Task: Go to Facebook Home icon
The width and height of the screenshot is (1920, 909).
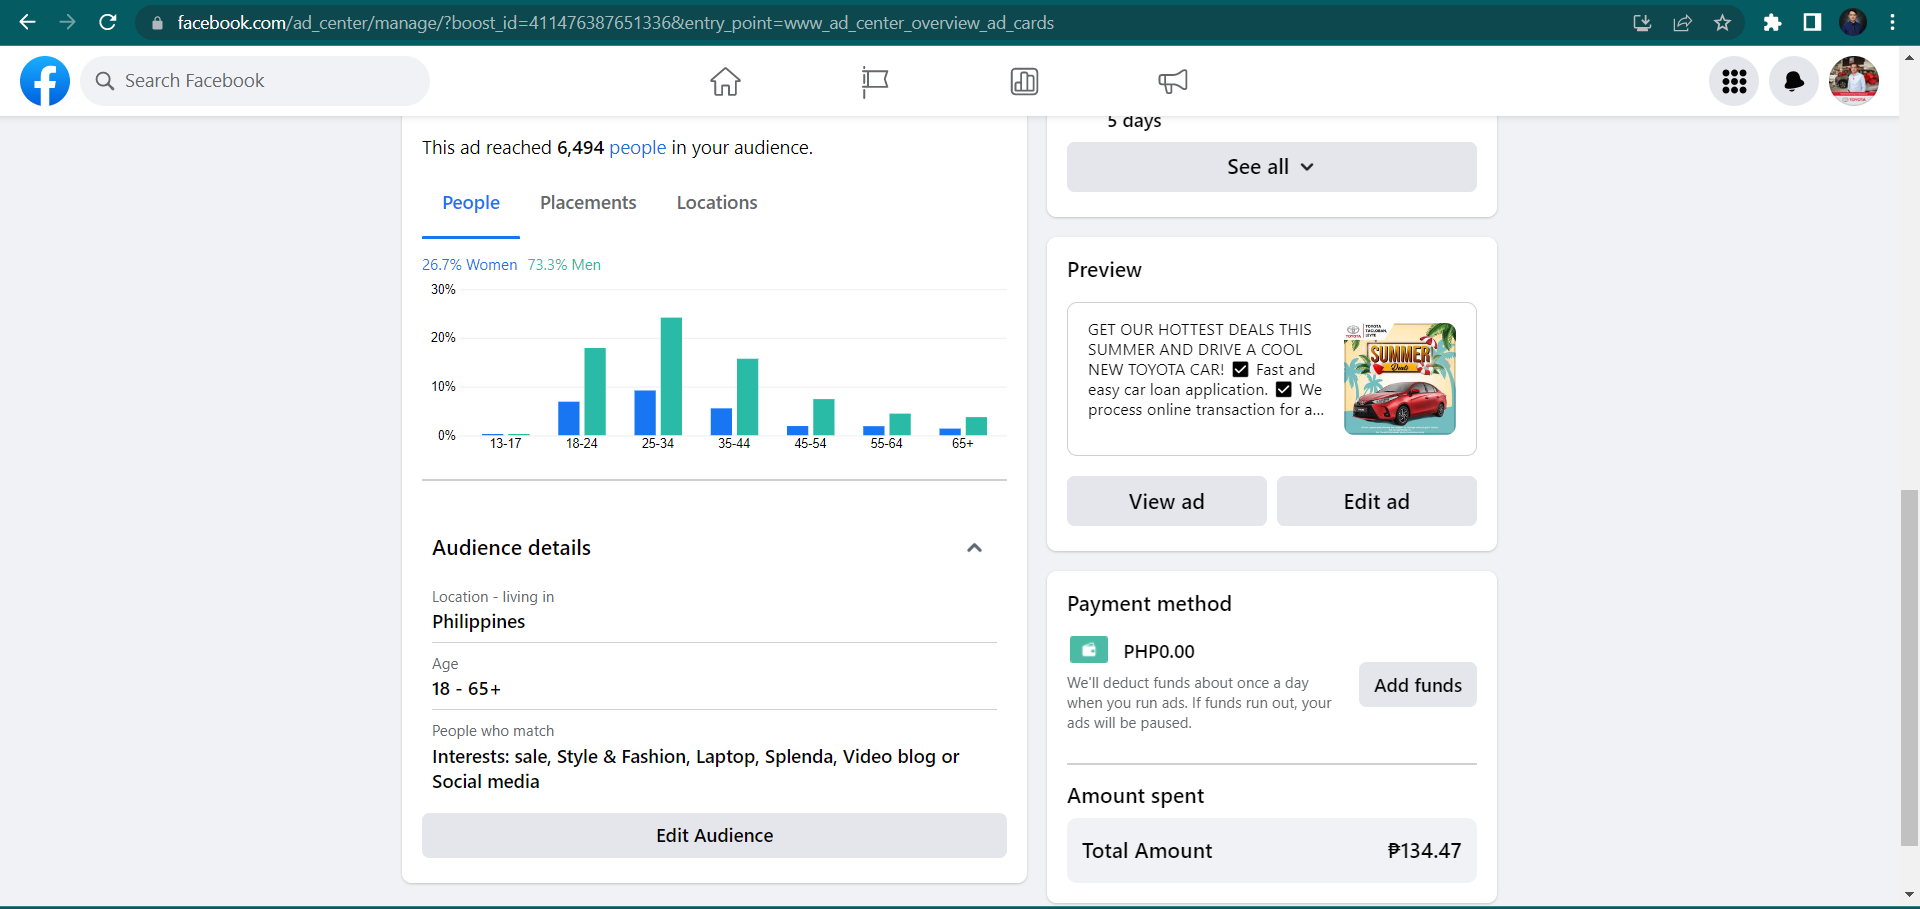Action: (x=725, y=81)
